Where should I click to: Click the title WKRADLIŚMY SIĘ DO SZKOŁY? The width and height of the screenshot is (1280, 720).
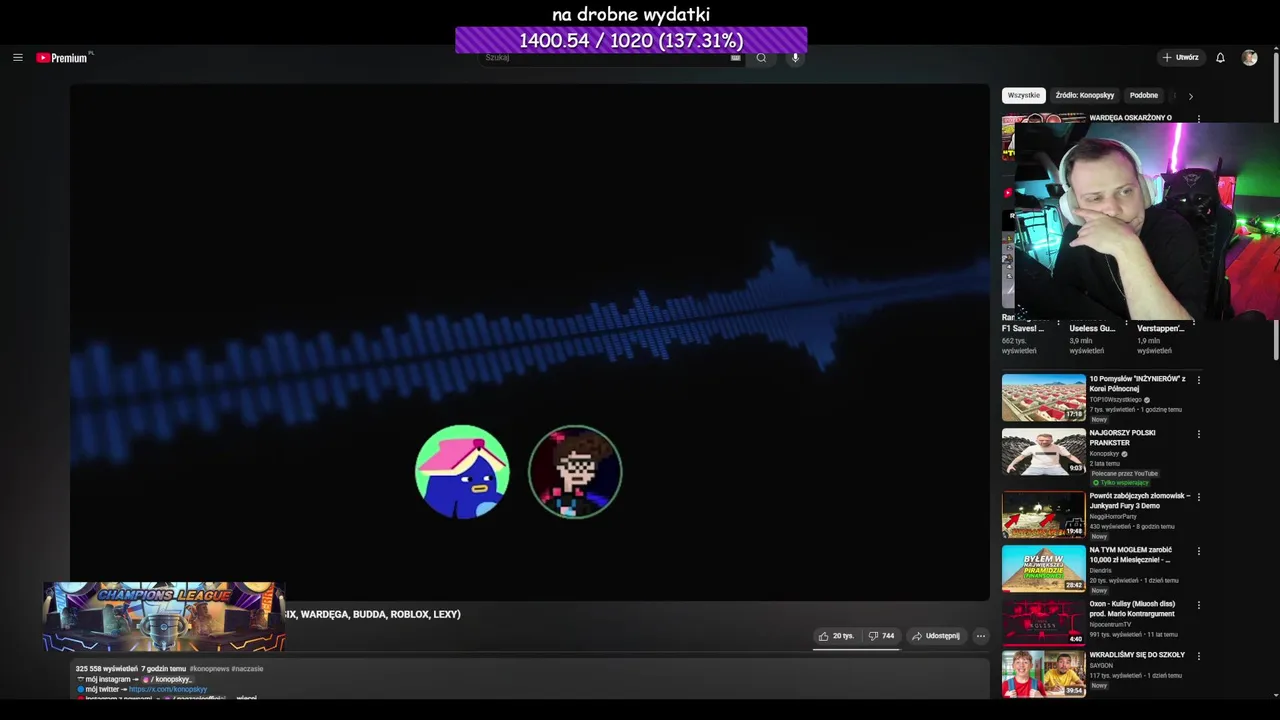1137,655
